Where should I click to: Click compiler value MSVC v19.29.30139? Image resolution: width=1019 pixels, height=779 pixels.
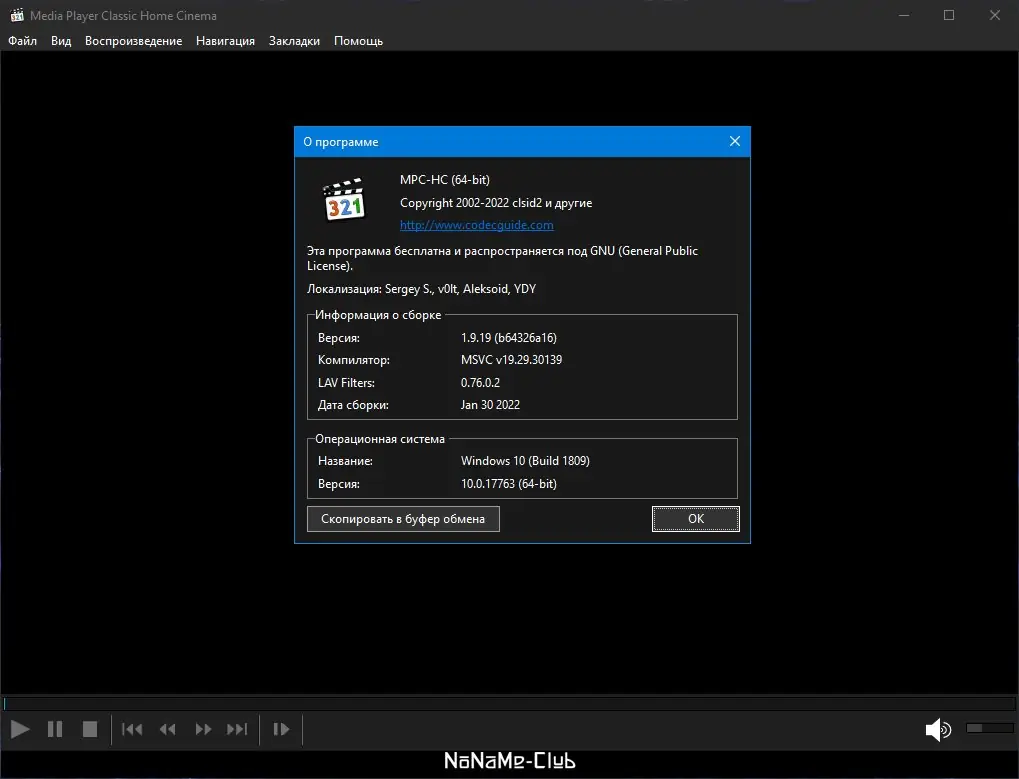pyautogui.click(x=511, y=359)
